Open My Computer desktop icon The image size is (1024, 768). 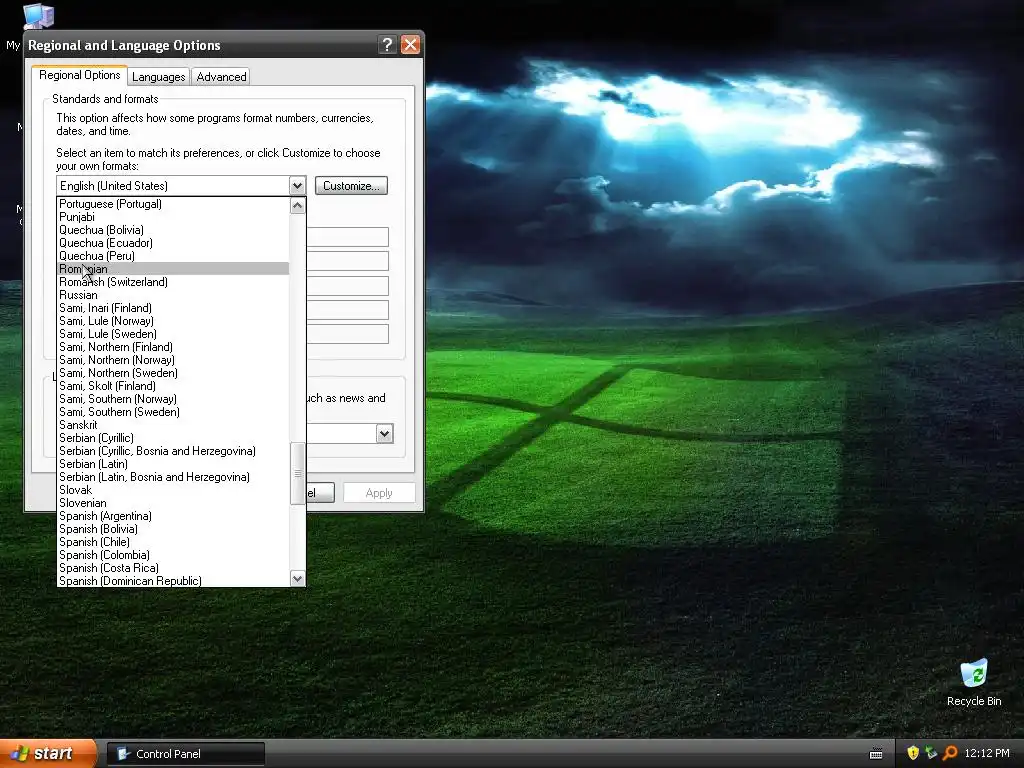click(38, 16)
